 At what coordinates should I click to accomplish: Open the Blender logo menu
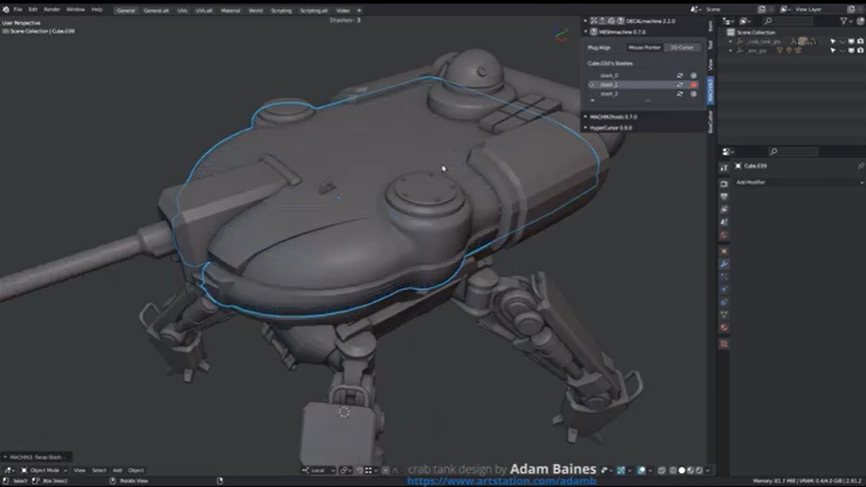point(6,9)
